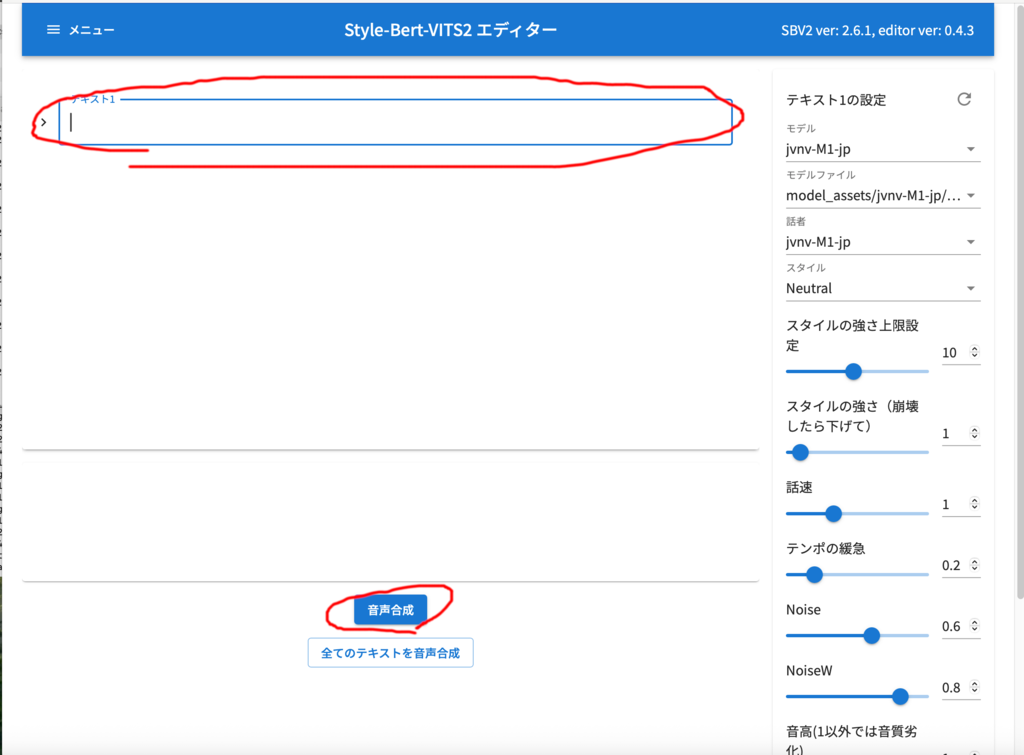This screenshot has height=755, width=1024.
Task: Click the NoiseW 0.8 number field
Action: (x=961, y=688)
